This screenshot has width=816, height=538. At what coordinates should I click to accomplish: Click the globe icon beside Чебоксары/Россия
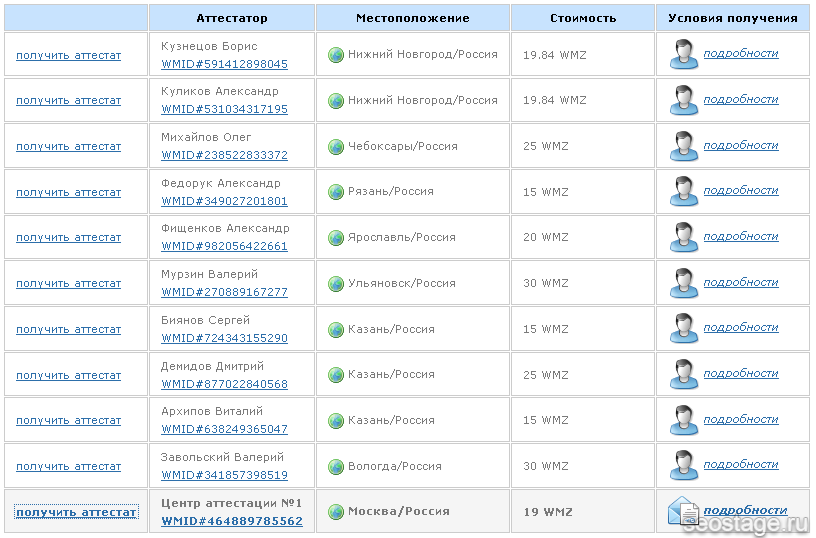tap(336, 147)
